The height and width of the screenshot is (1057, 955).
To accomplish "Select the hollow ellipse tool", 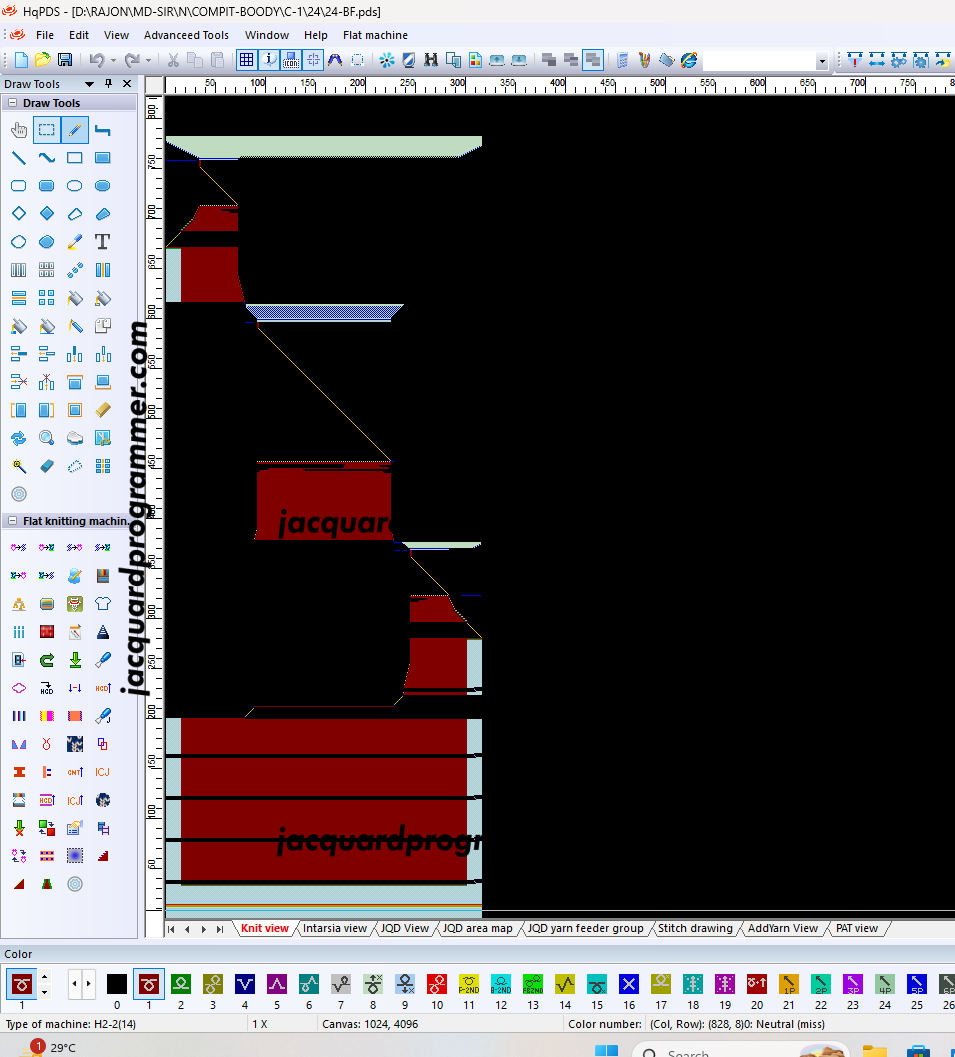I will (74, 186).
